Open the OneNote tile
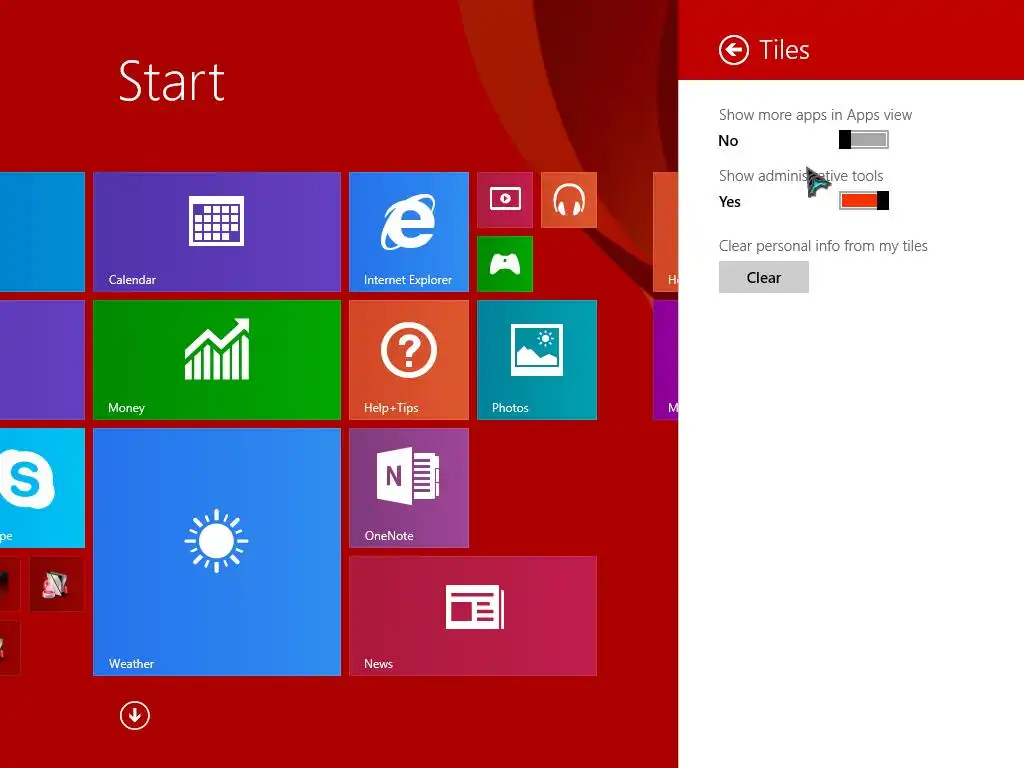1024x768 pixels. (409, 488)
